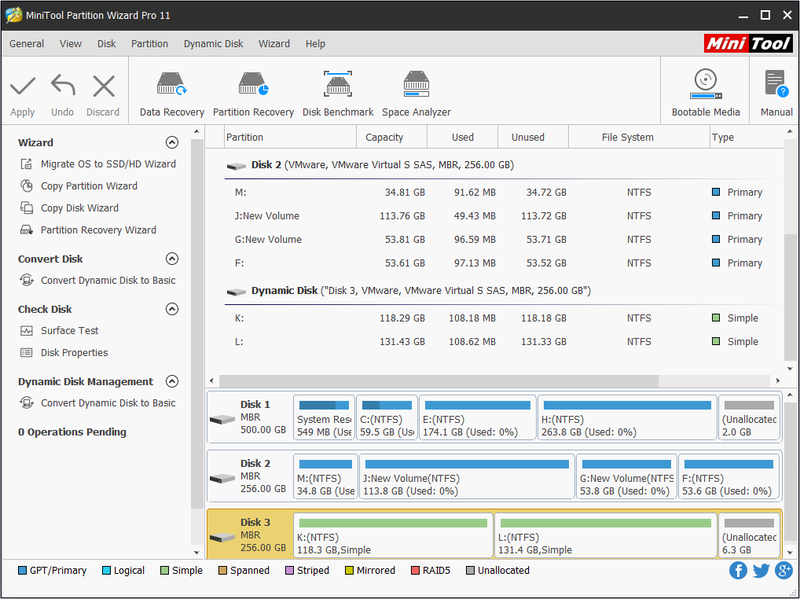Open the Partition menu
The image size is (800, 599).
(149, 44)
